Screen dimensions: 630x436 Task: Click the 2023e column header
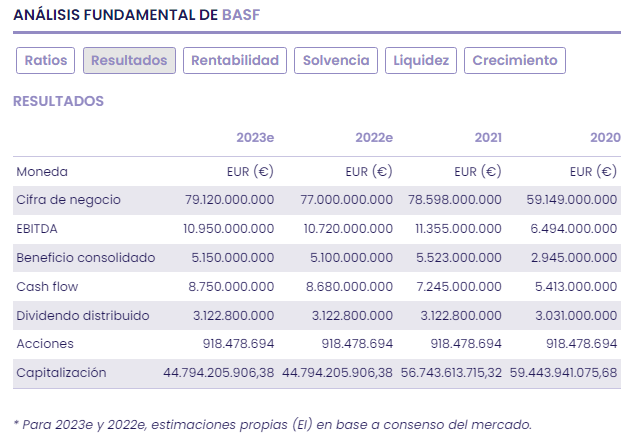pyautogui.click(x=255, y=138)
